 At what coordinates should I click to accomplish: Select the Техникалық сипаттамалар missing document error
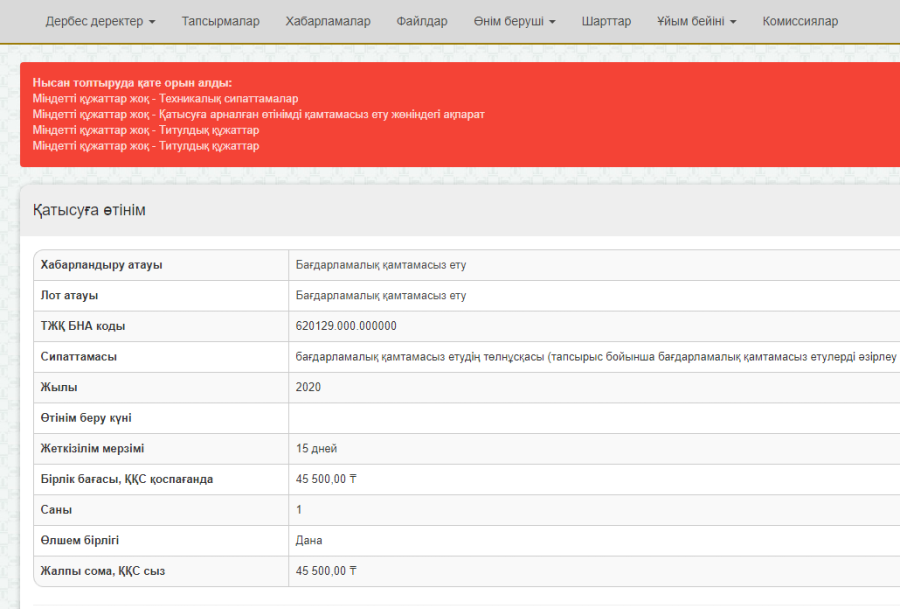tap(165, 99)
